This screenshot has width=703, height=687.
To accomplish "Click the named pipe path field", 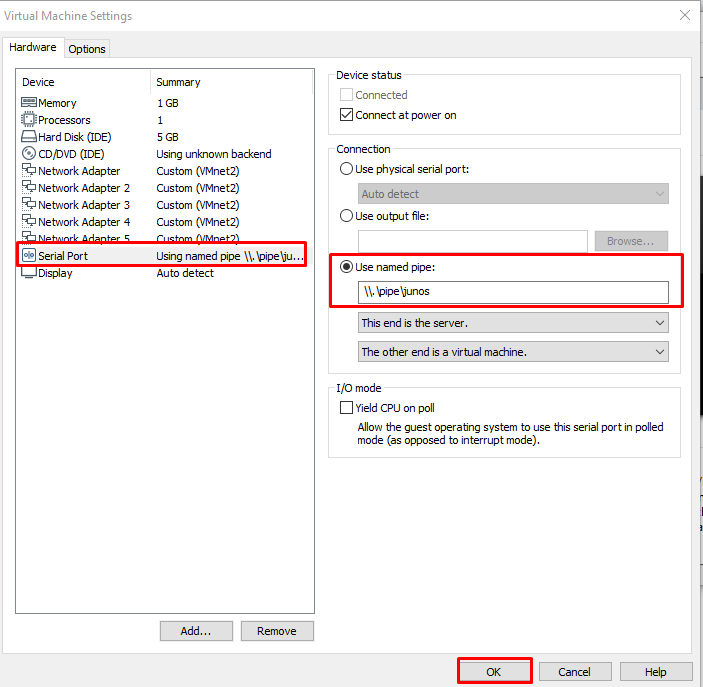I will click(513, 292).
